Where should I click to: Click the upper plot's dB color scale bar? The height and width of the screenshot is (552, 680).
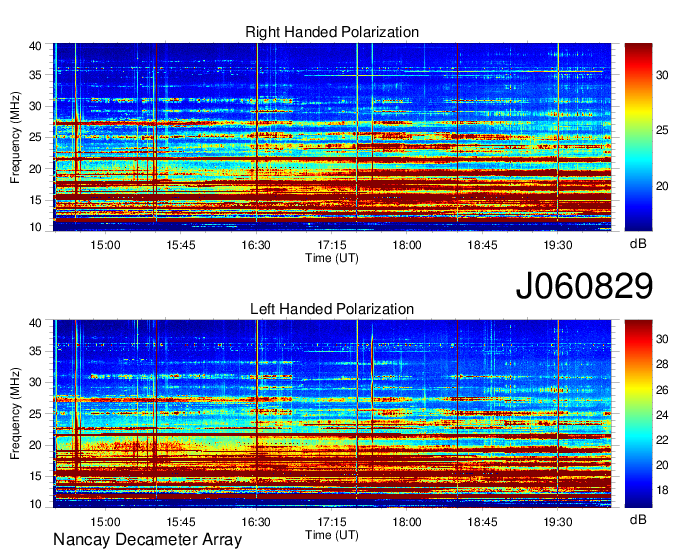coord(638,137)
